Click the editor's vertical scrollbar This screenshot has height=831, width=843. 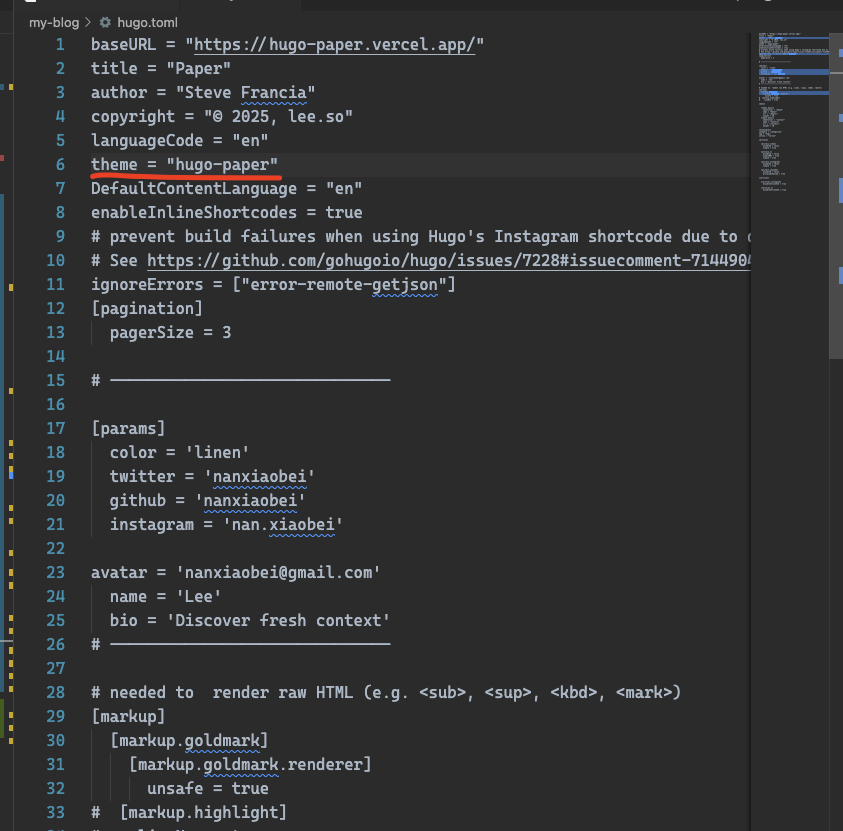[x=836, y=200]
